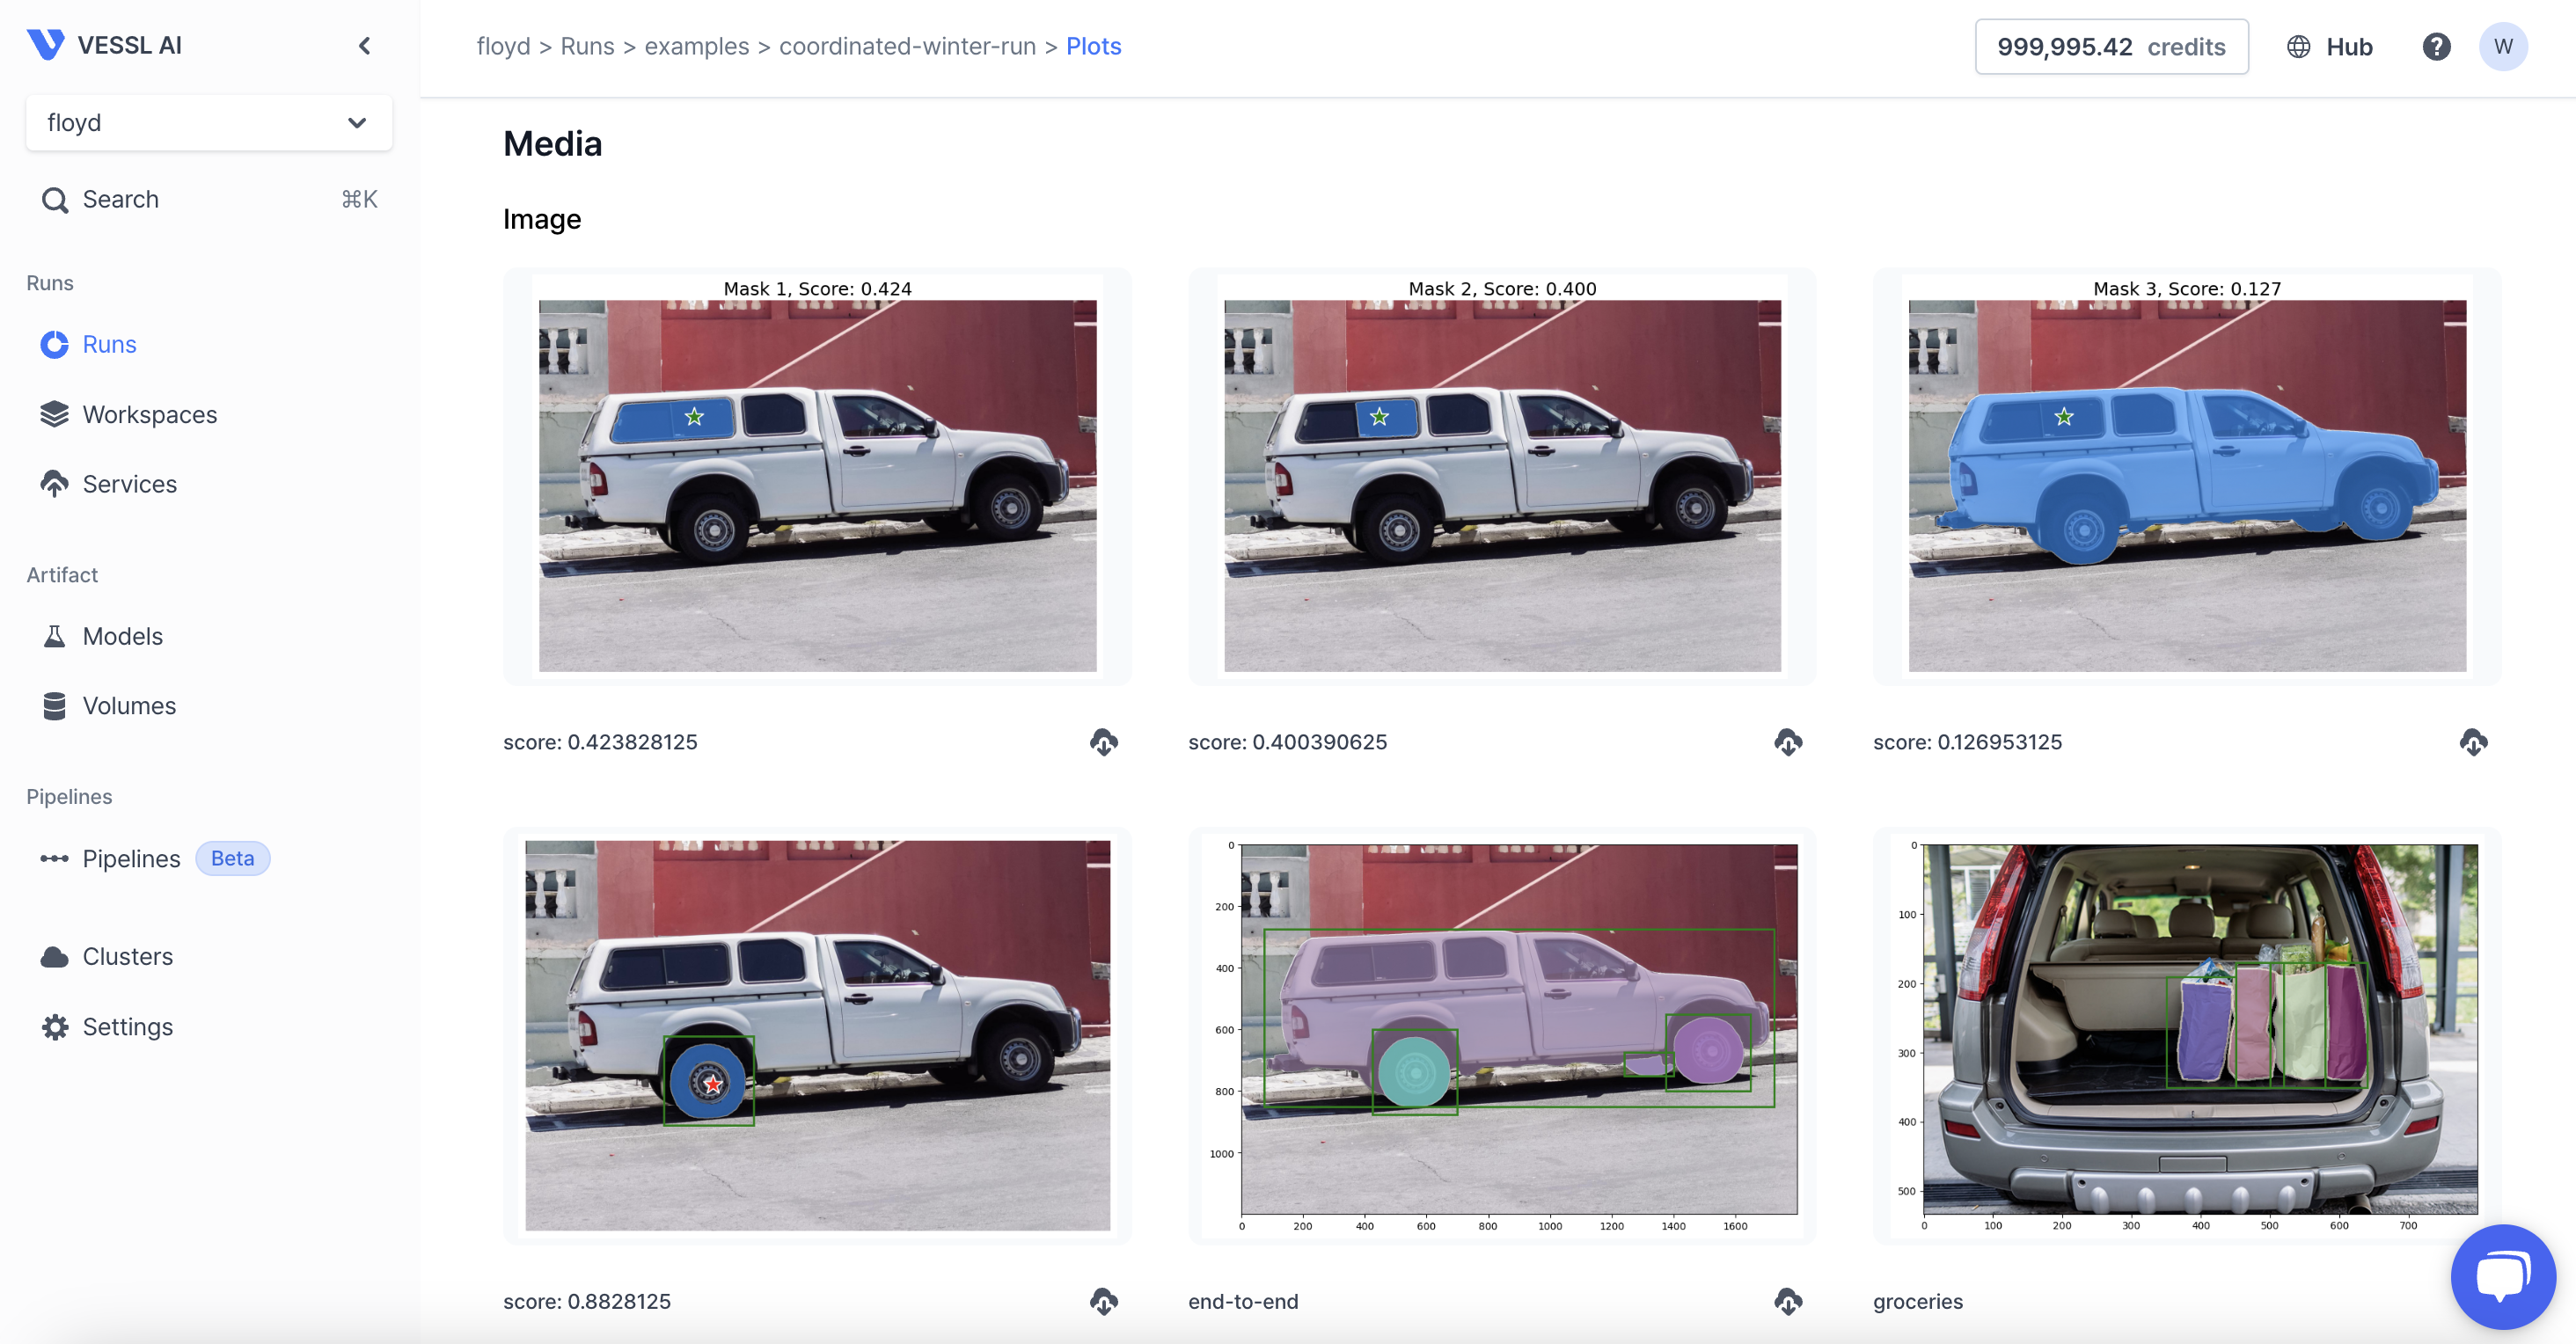This screenshot has height=1344, width=2576.
Task: Navigate to Clusters page
Action: (127, 956)
